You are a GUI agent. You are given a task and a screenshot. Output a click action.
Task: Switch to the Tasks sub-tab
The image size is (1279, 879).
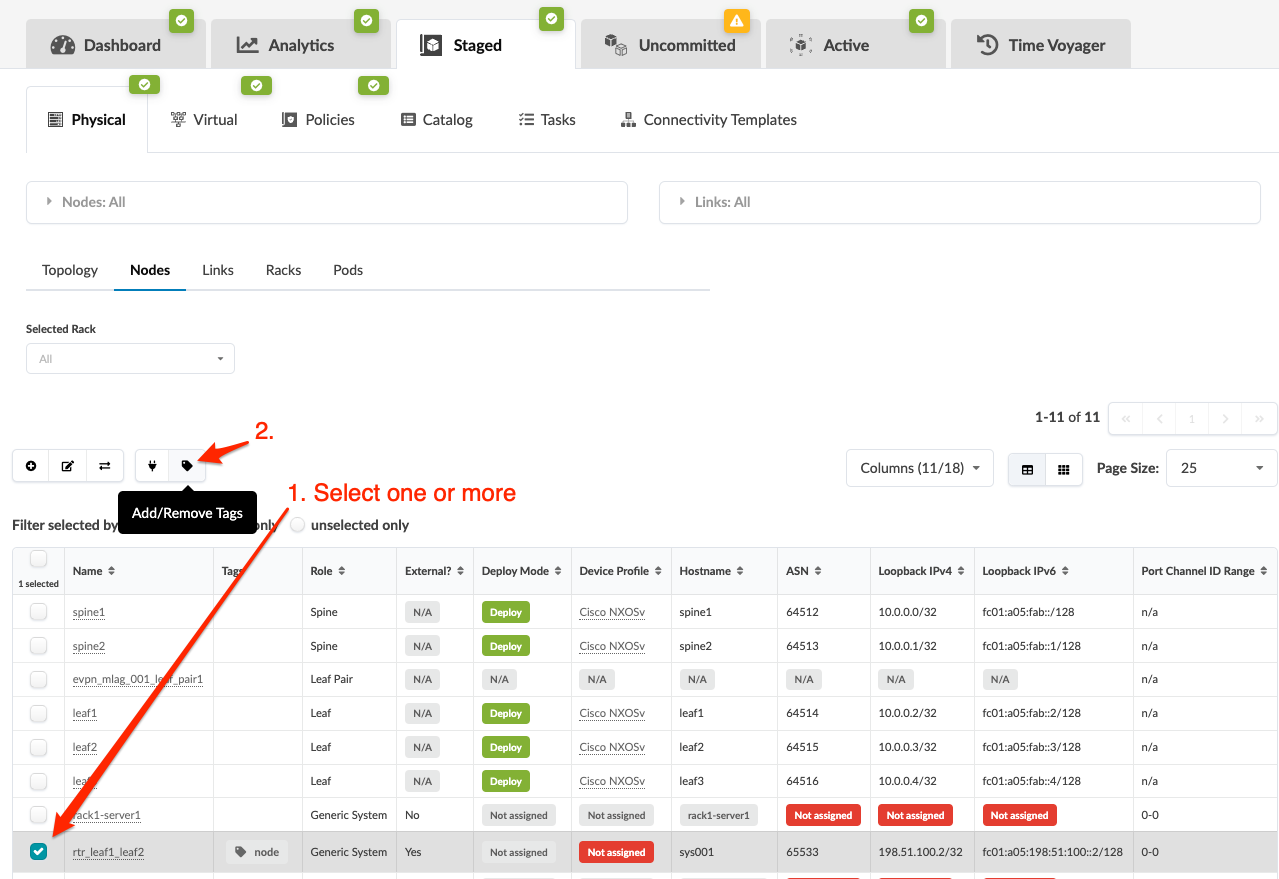pyautogui.click(x=547, y=119)
